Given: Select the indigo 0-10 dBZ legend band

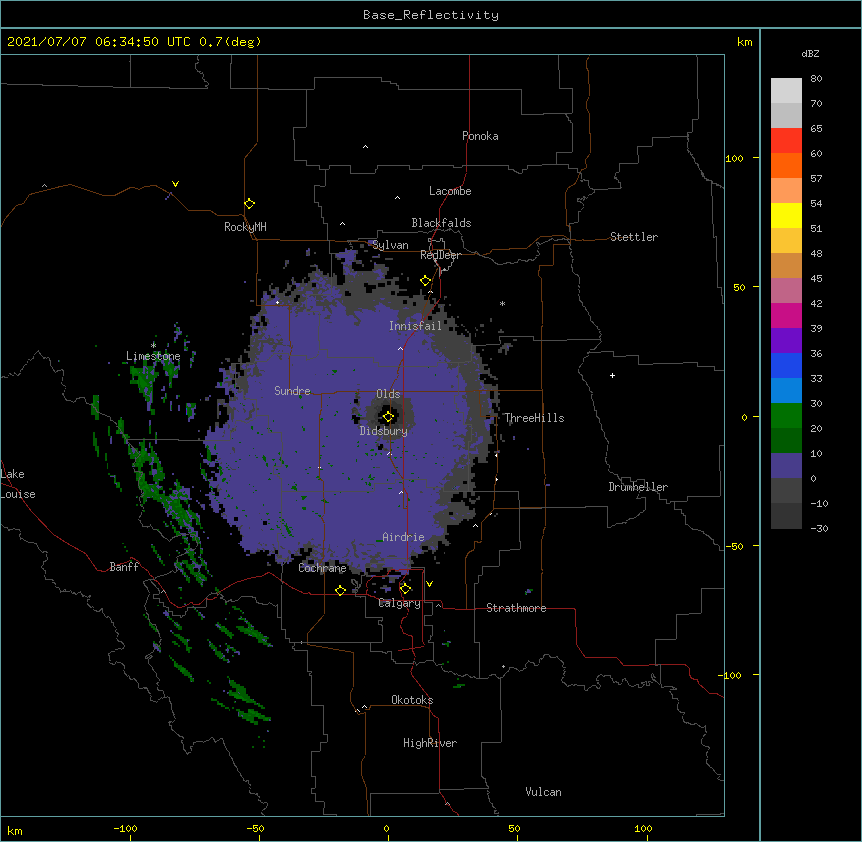Looking at the screenshot, I should point(786,466).
